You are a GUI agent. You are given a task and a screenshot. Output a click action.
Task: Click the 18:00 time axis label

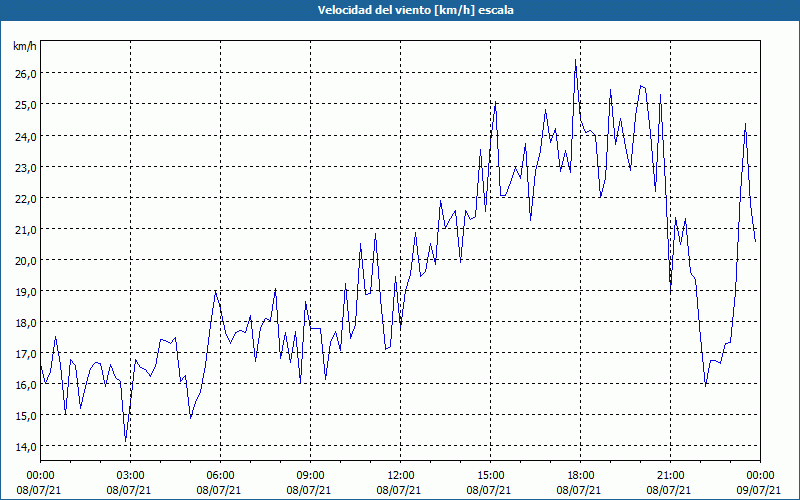coord(581,476)
